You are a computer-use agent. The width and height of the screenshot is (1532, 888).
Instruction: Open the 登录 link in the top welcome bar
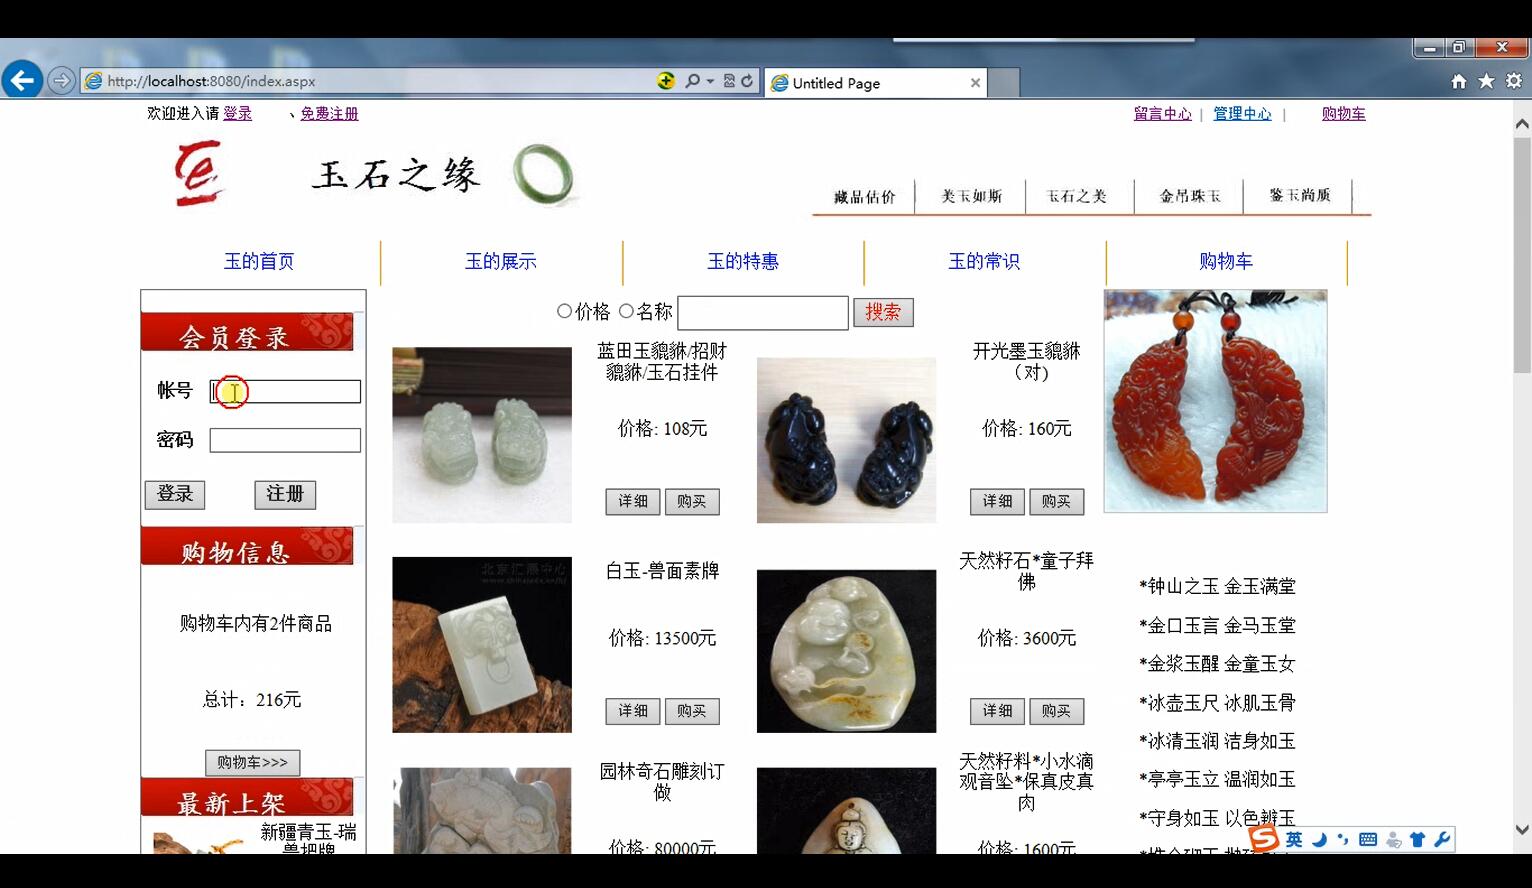click(x=238, y=114)
